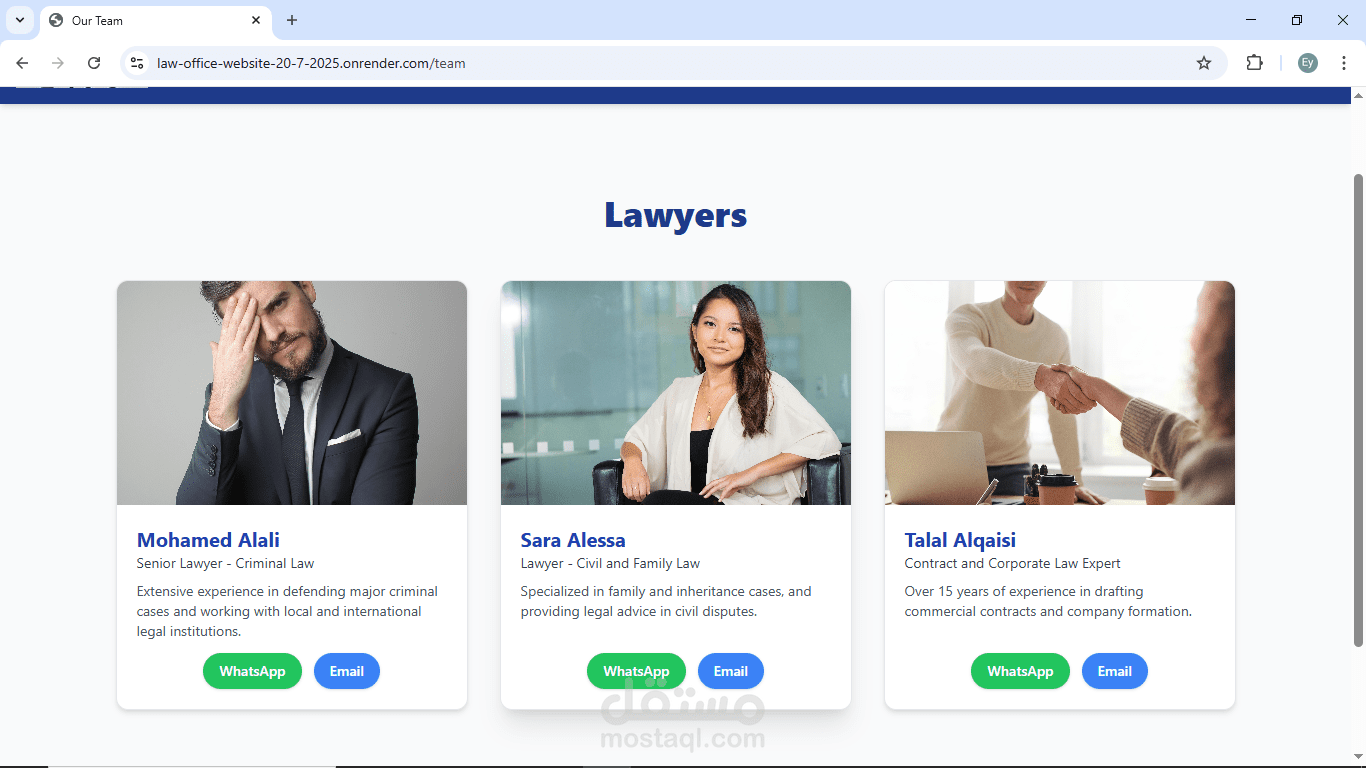Click Talal Alqaisi's WhatsApp button

point(1020,671)
